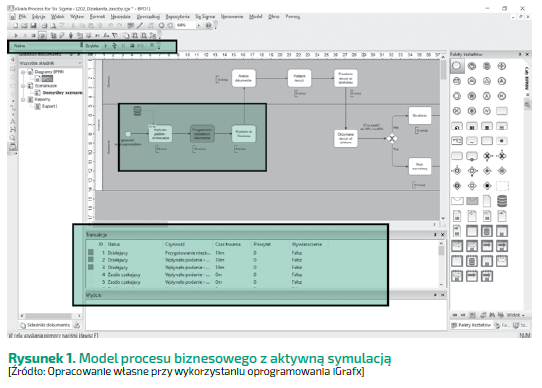Start the simulation with the play arrow icon
Image resolution: width=542 pixels, height=388 pixels.
16,35
